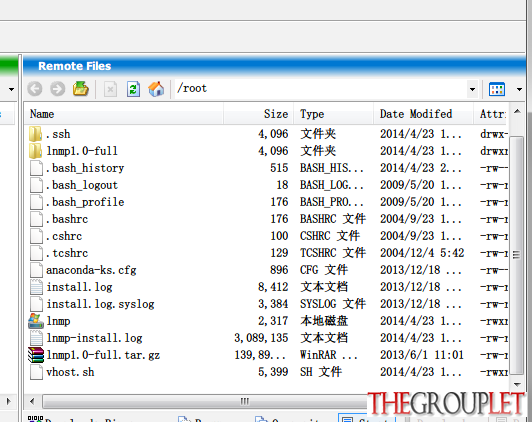The width and height of the screenshot is (532, 422).
Task: Click the '.ssh' file name
Action: click(x=58, y=134)
